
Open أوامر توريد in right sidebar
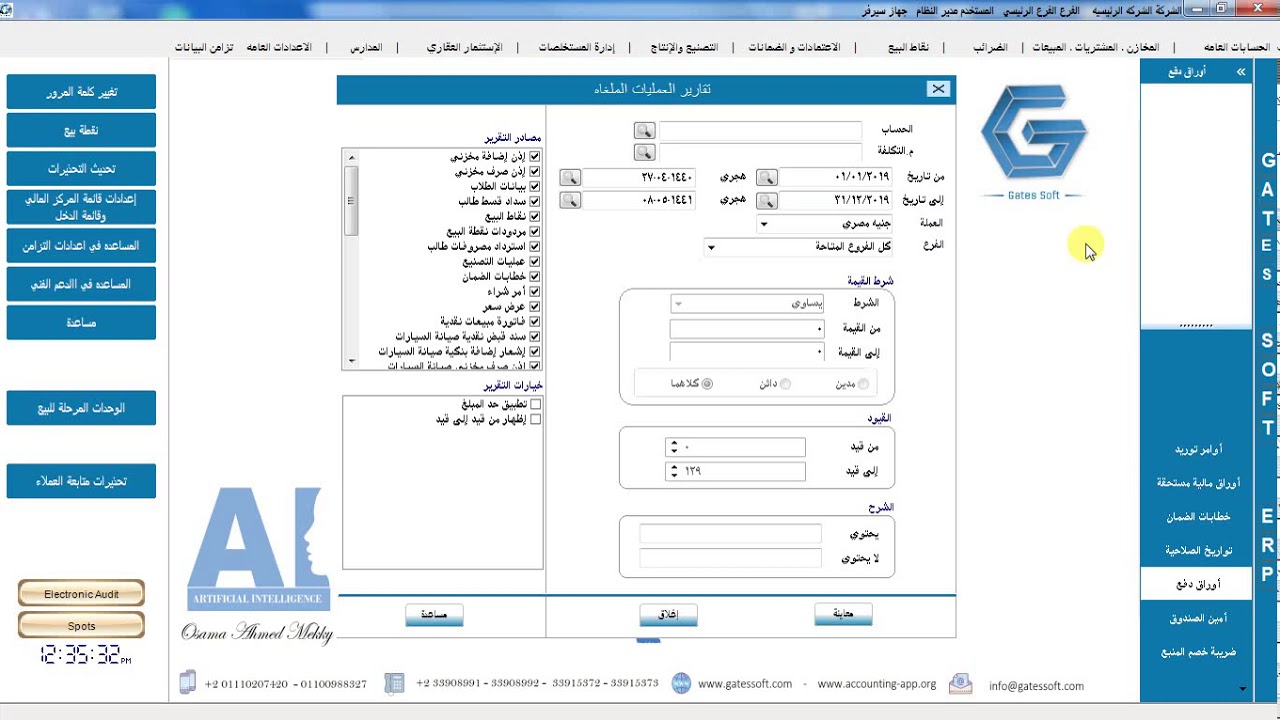[1197, 450]
